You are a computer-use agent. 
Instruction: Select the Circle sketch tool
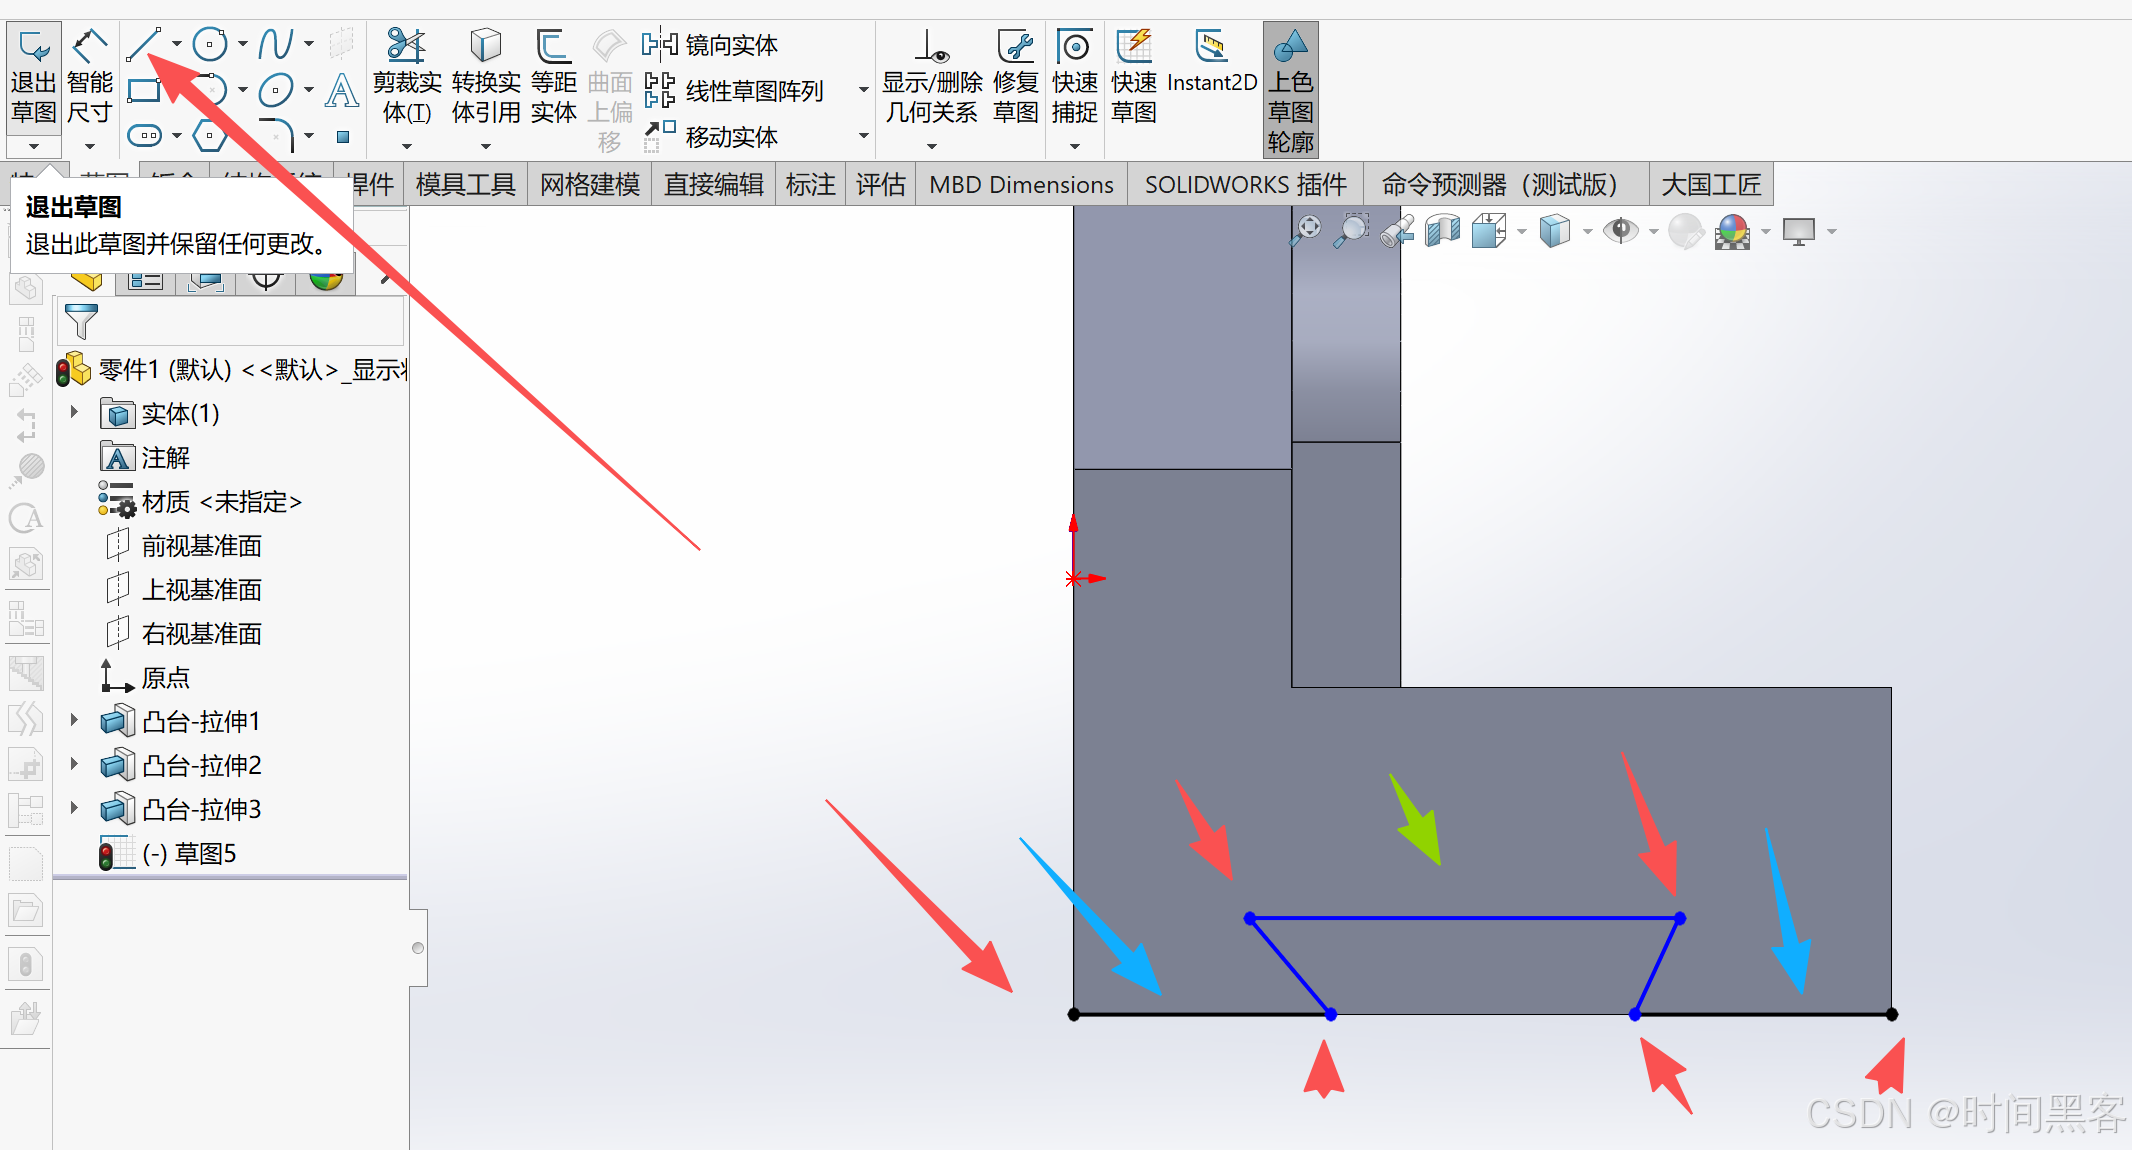[210, 44]
